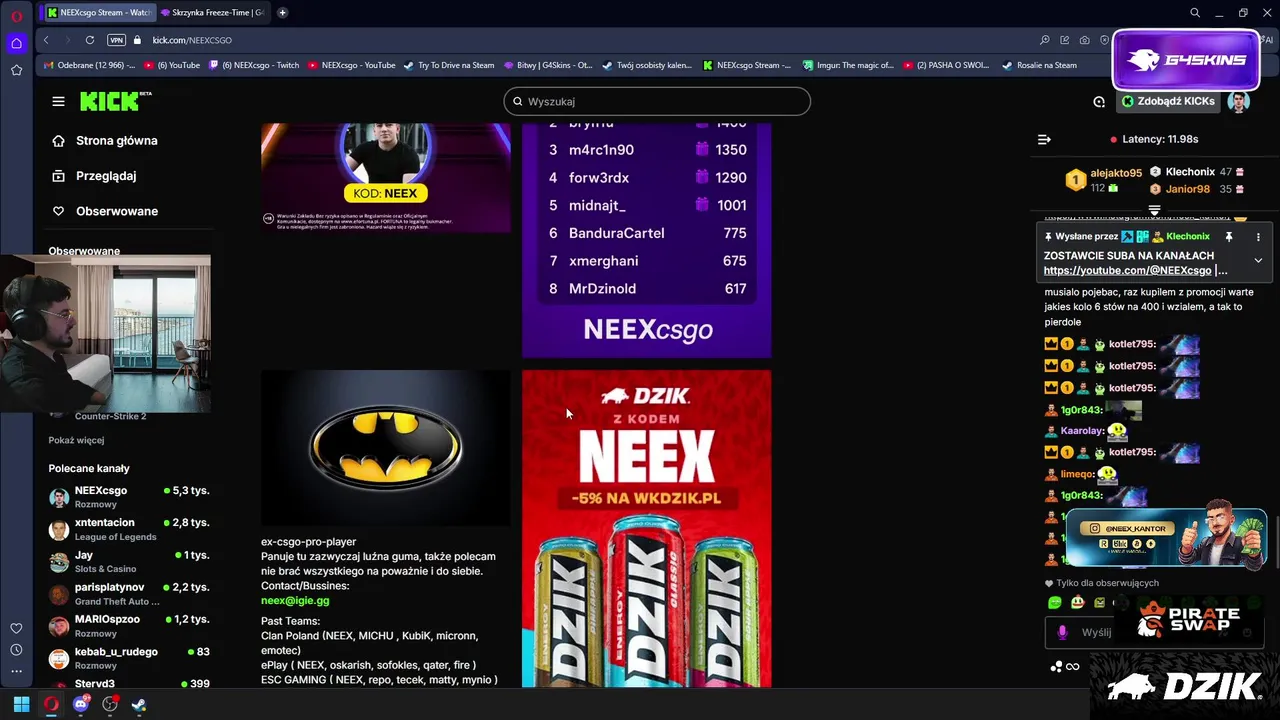Open NEEXcsgo recommended channel
This screenshot has width=1280, height=720.
(x=128, y=497)
